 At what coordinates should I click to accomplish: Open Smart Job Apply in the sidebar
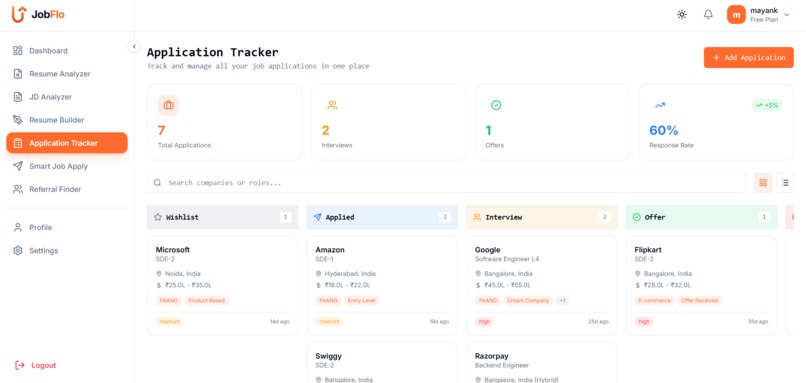pyautogui.click(x=67, y=166)
